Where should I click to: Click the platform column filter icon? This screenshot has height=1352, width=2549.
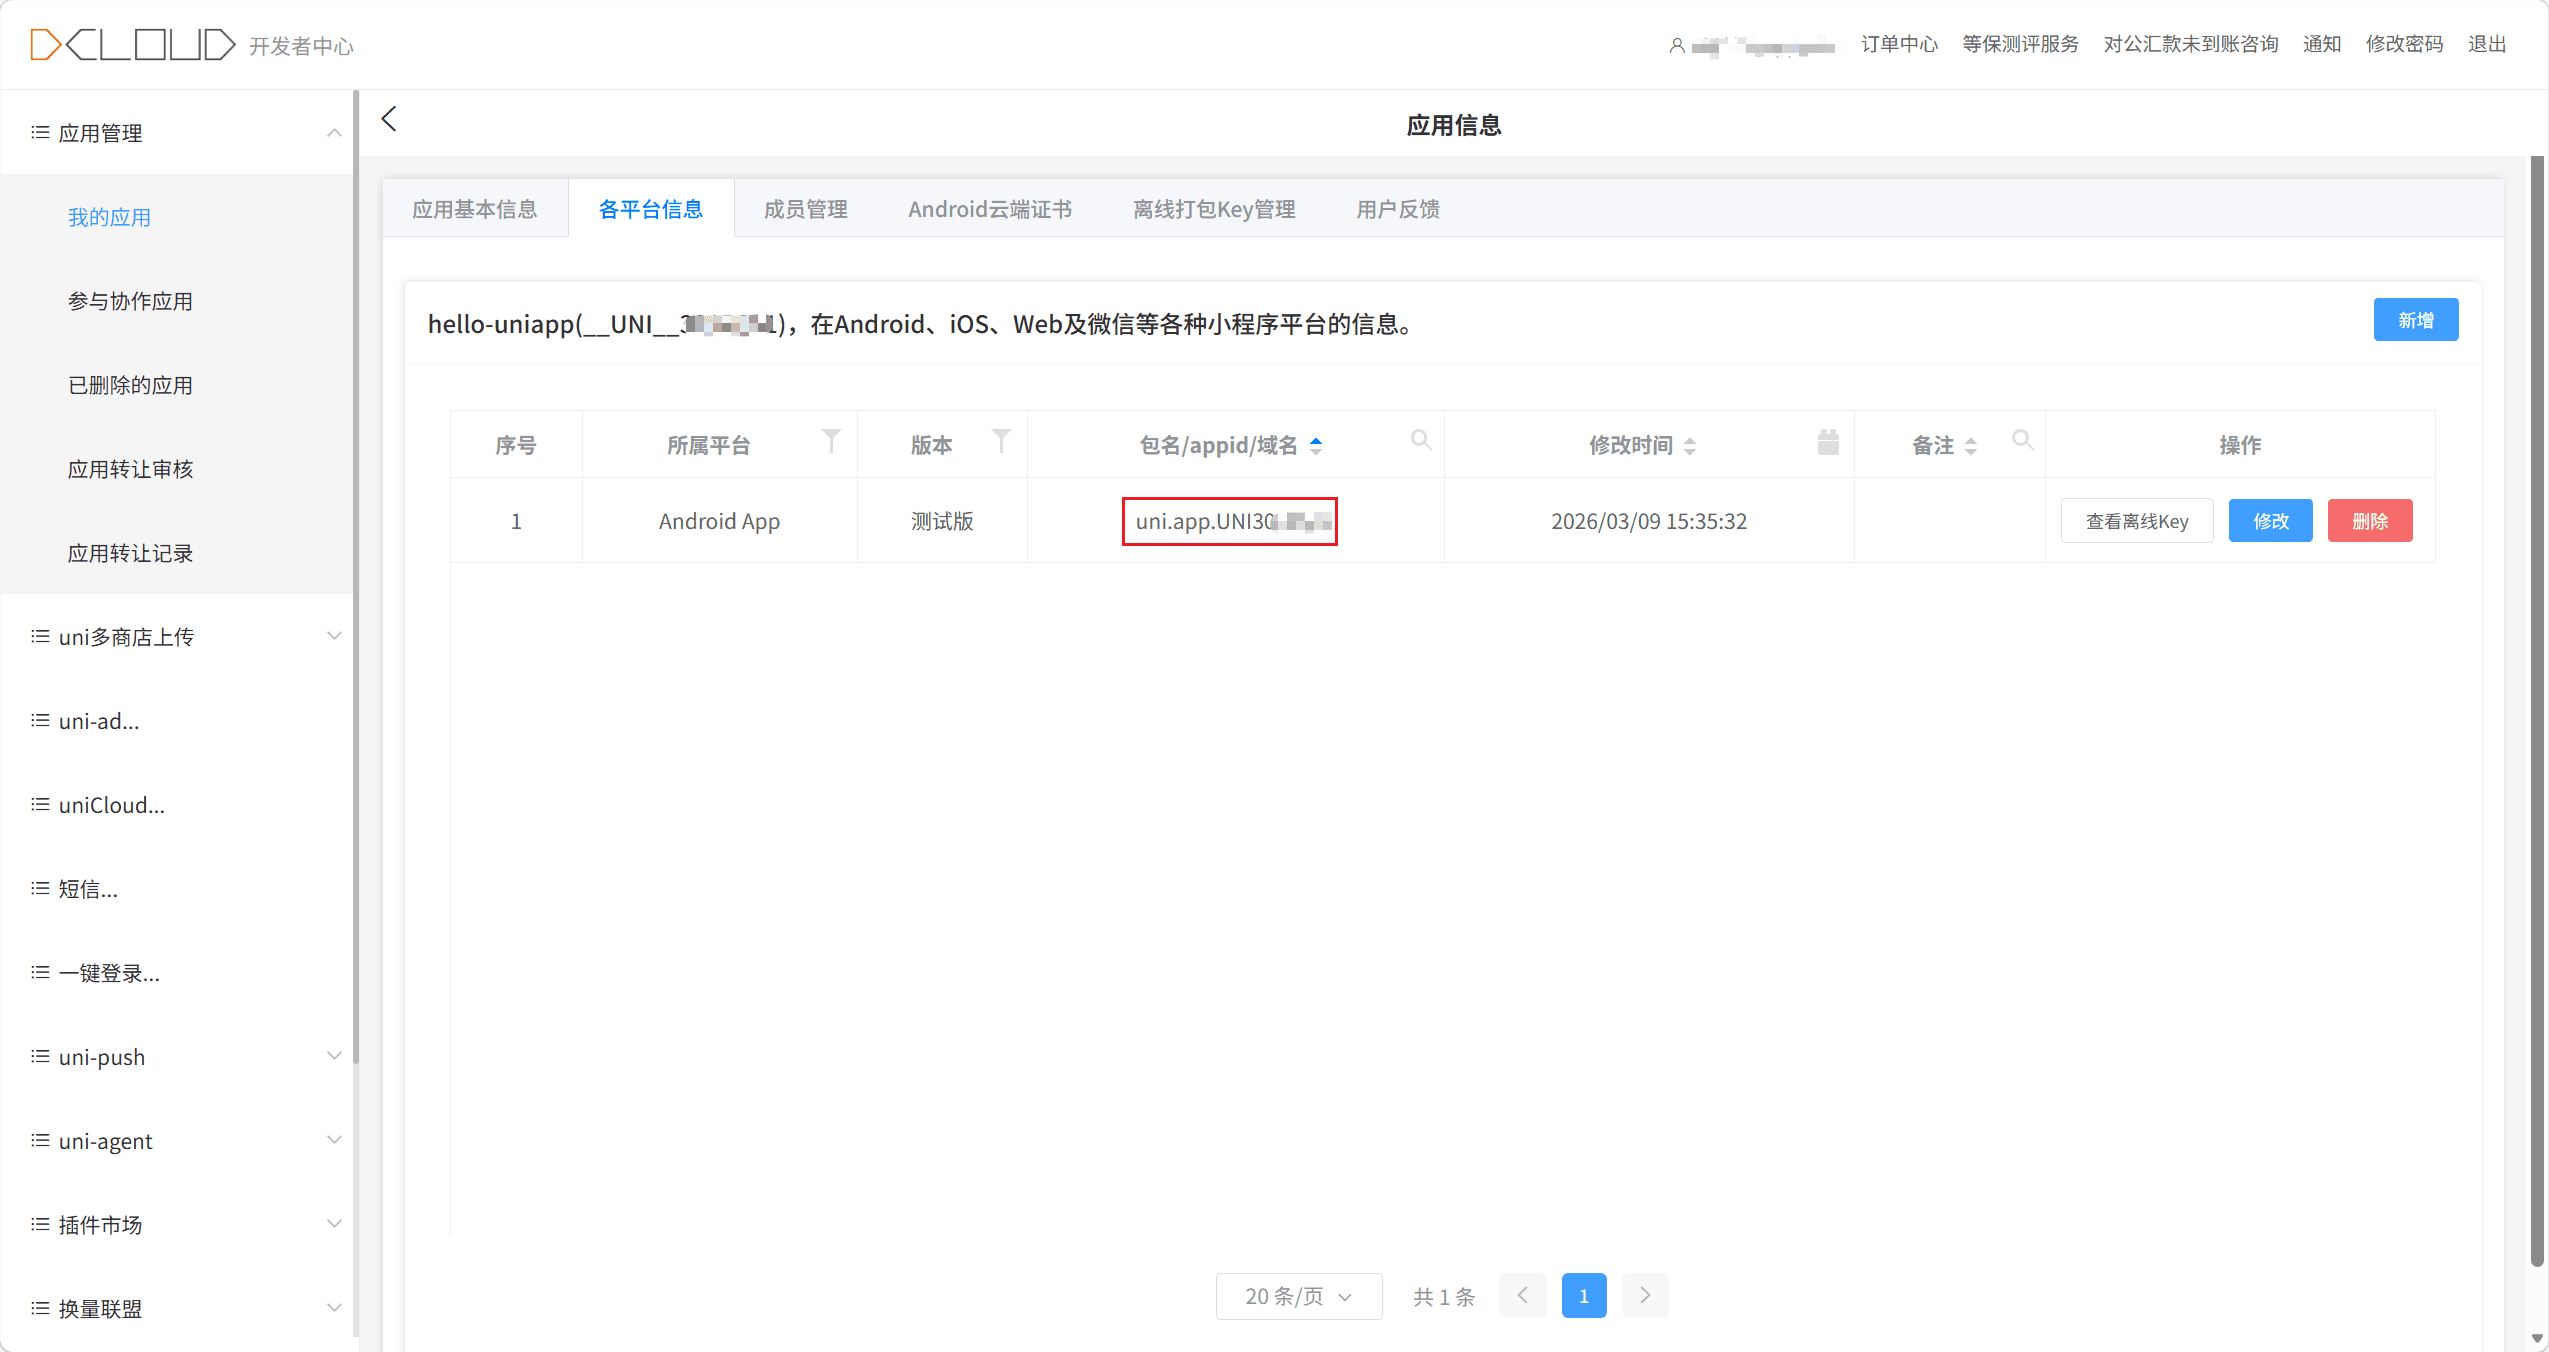pos(830,441)
